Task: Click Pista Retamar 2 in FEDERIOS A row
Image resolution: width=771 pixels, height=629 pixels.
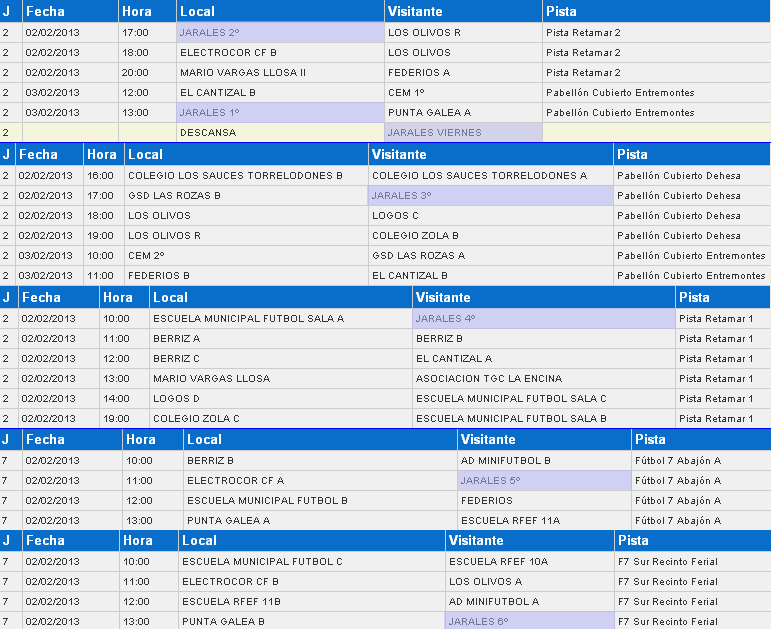Action: pos(583,73)
